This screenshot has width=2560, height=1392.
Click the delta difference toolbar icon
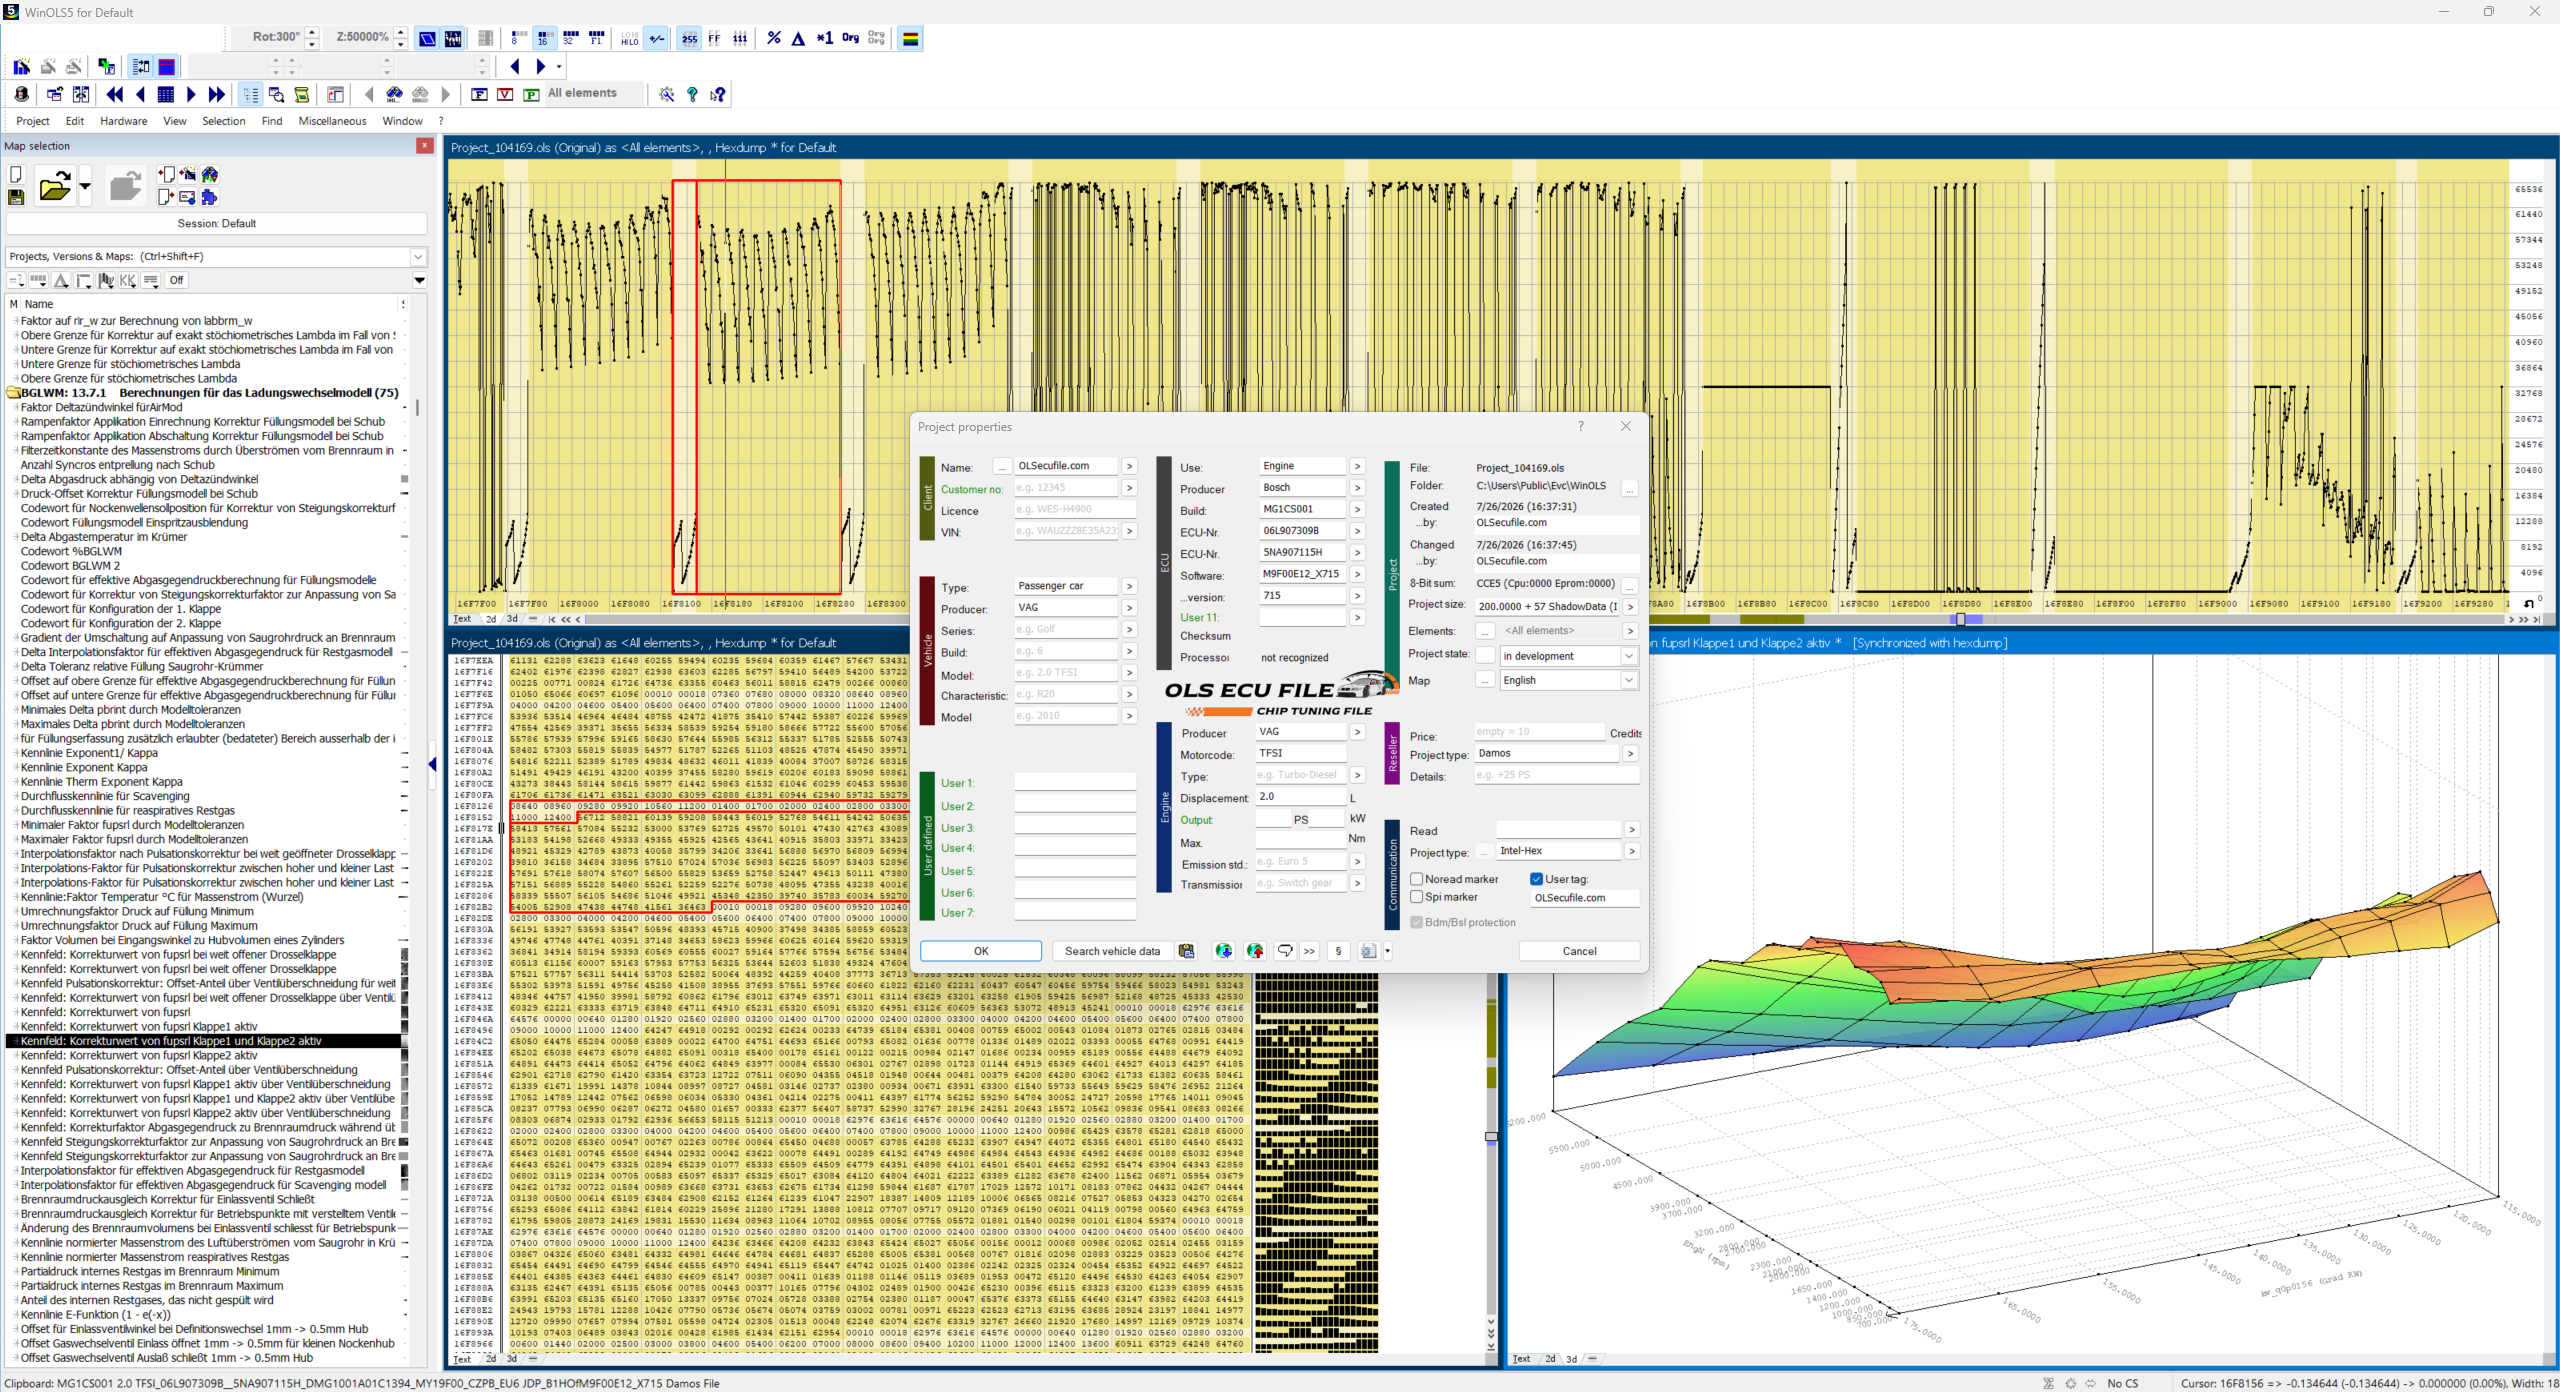click(798, 38)
